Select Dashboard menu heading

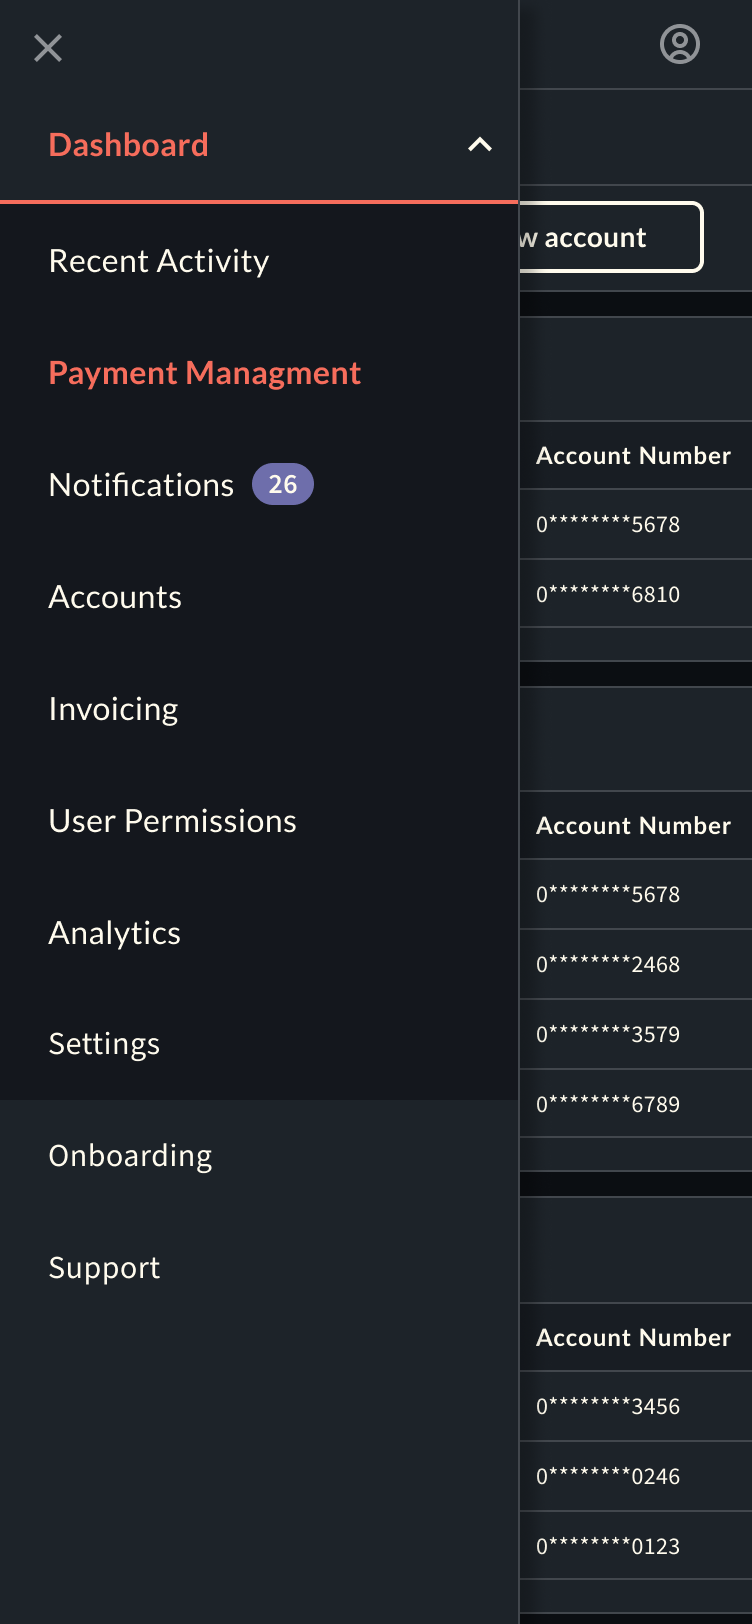(x=129, y=145)
